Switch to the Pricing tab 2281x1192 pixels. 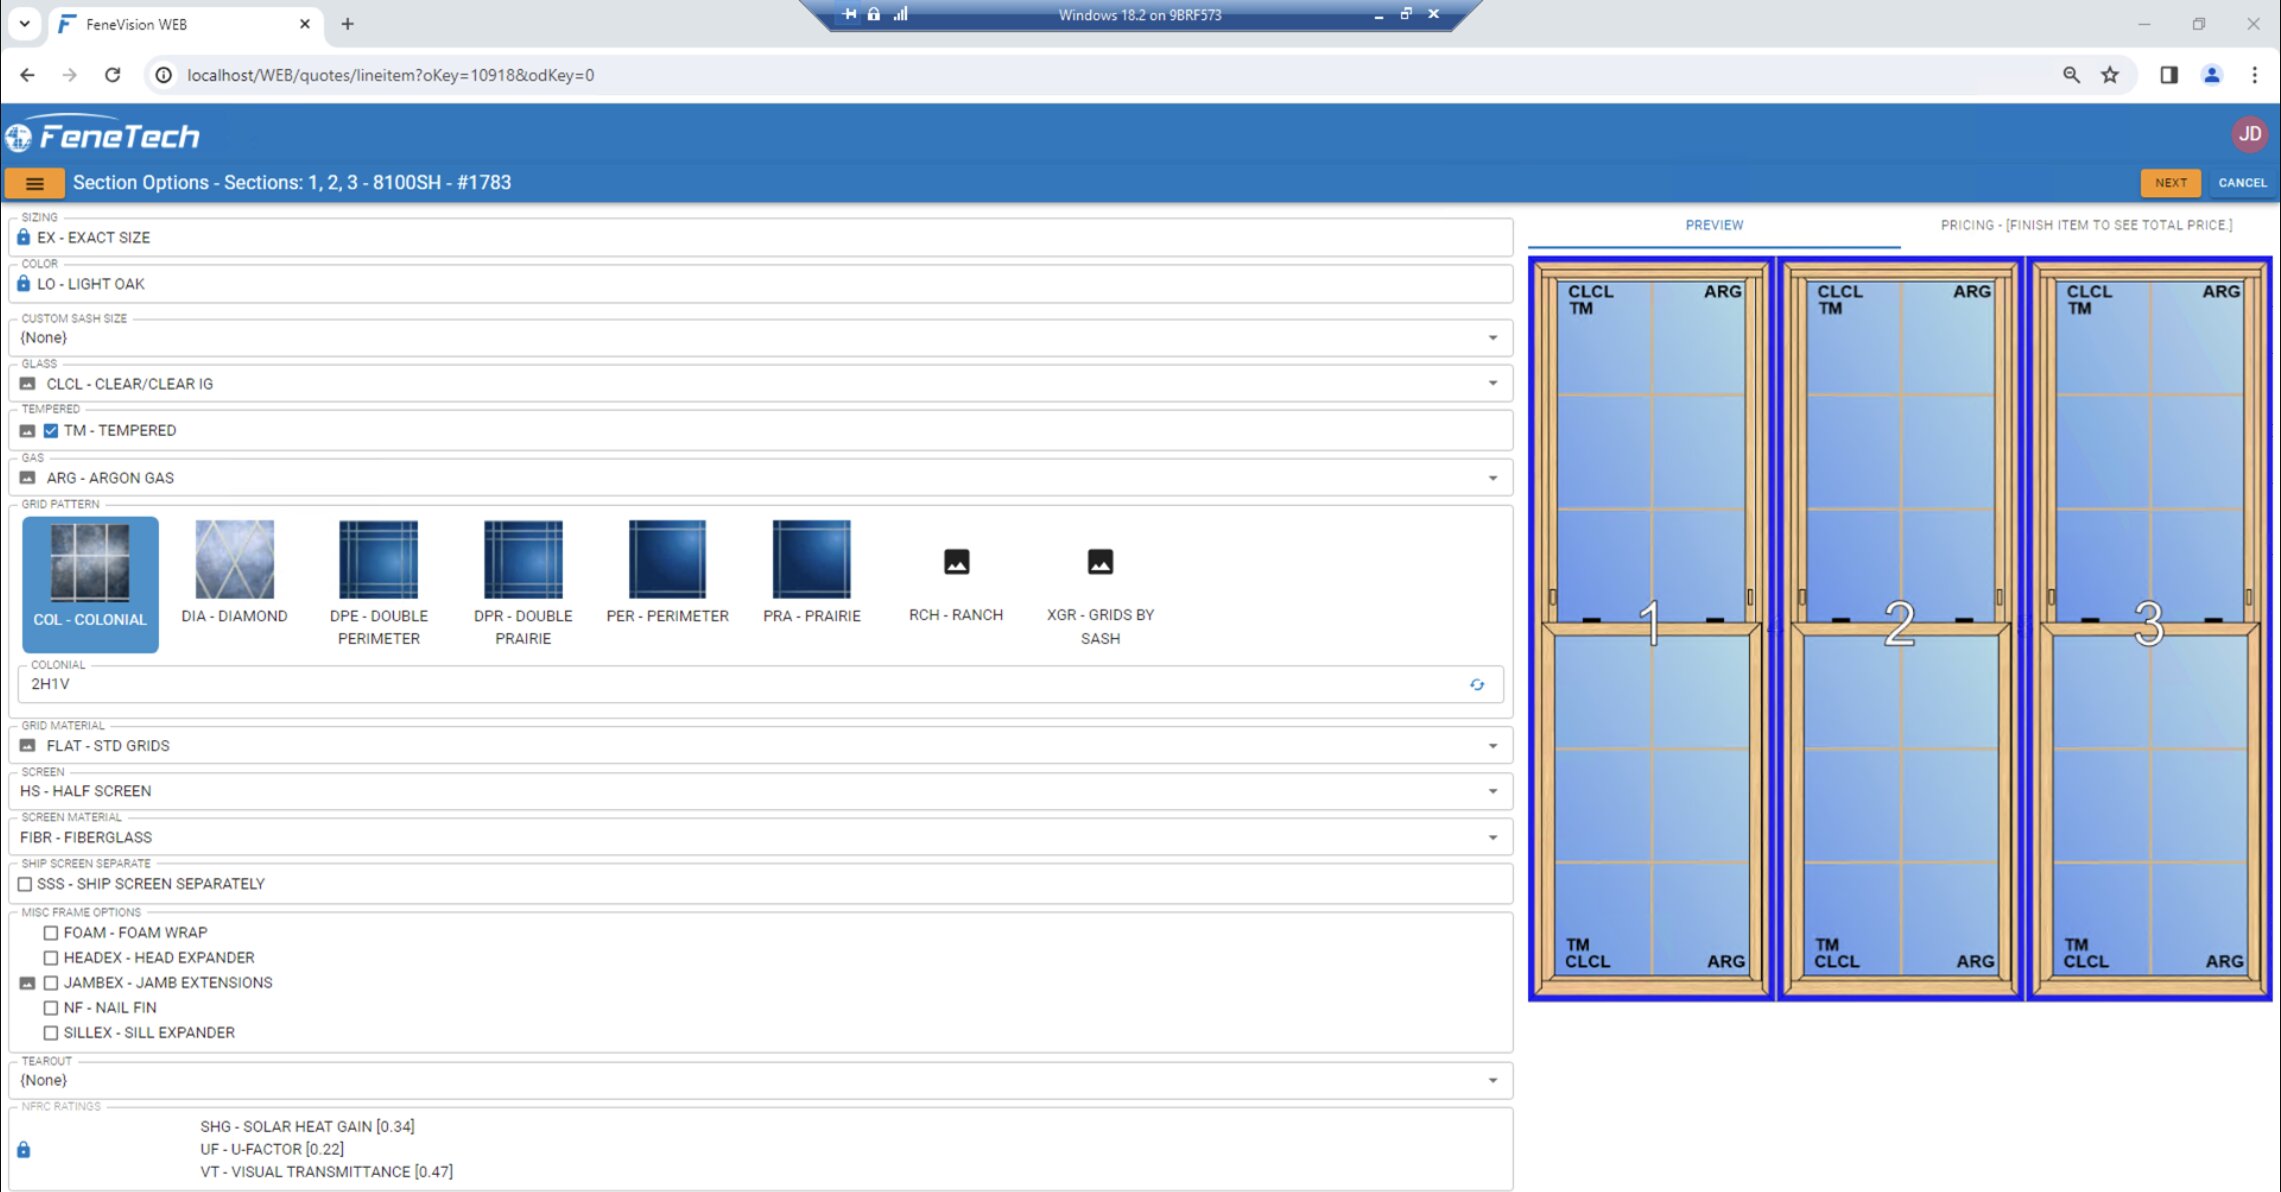(x=2085, y=225)
